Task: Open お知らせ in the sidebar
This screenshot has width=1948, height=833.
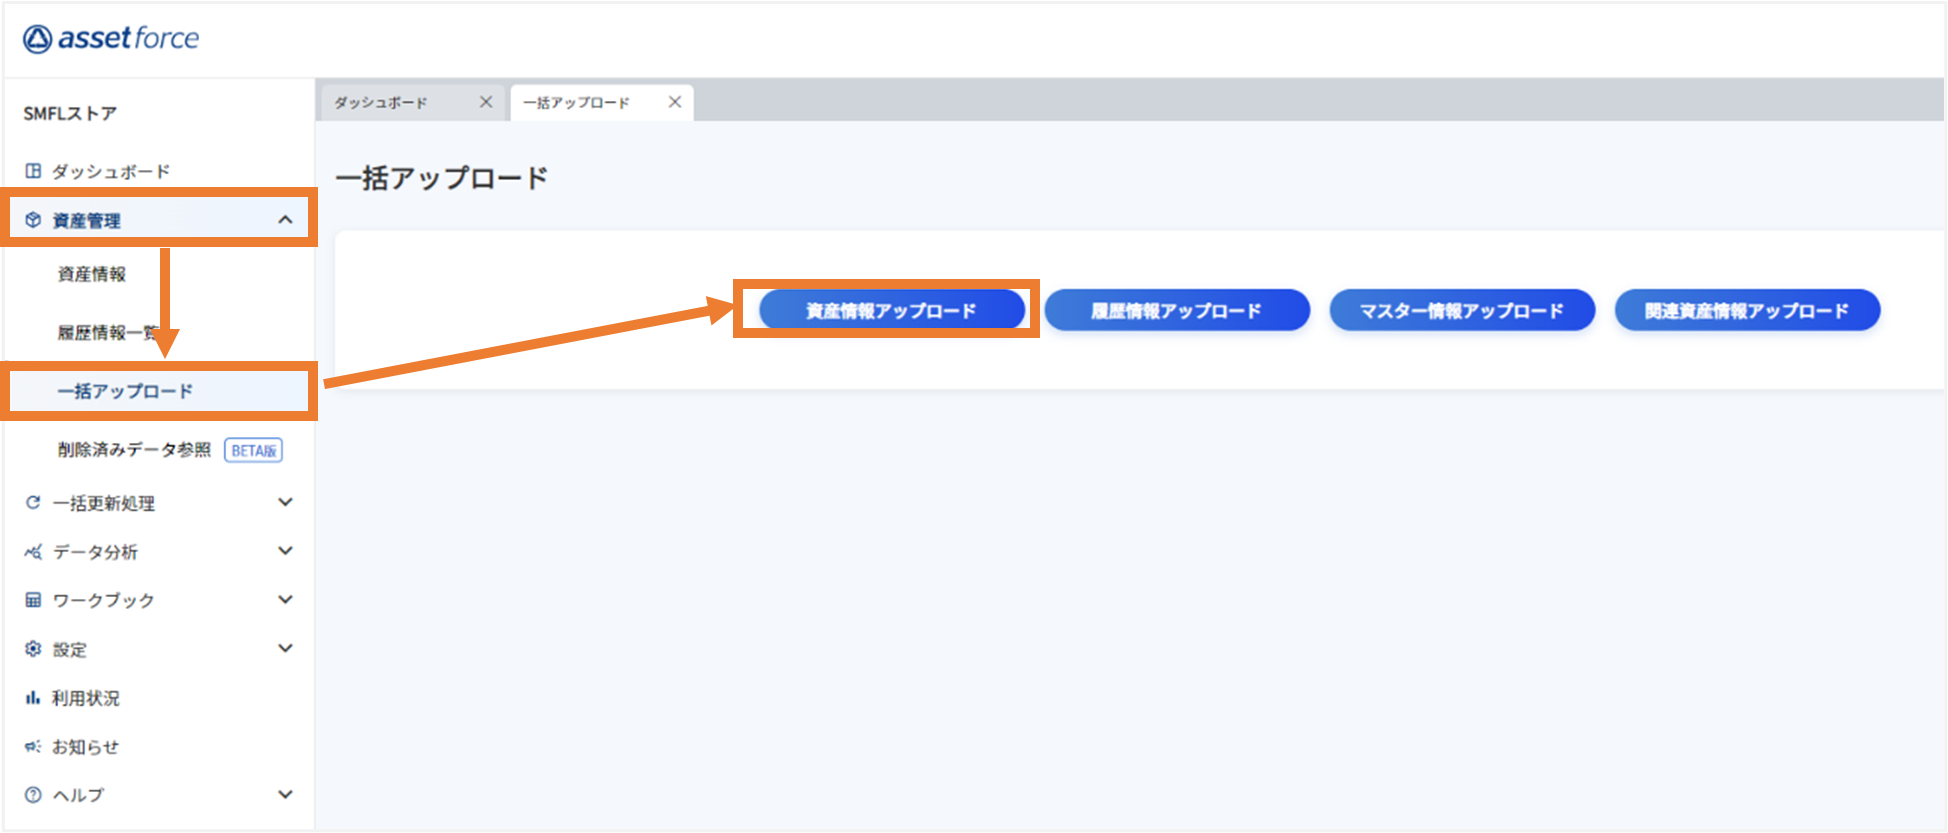Action: click(x=86, y=747)
